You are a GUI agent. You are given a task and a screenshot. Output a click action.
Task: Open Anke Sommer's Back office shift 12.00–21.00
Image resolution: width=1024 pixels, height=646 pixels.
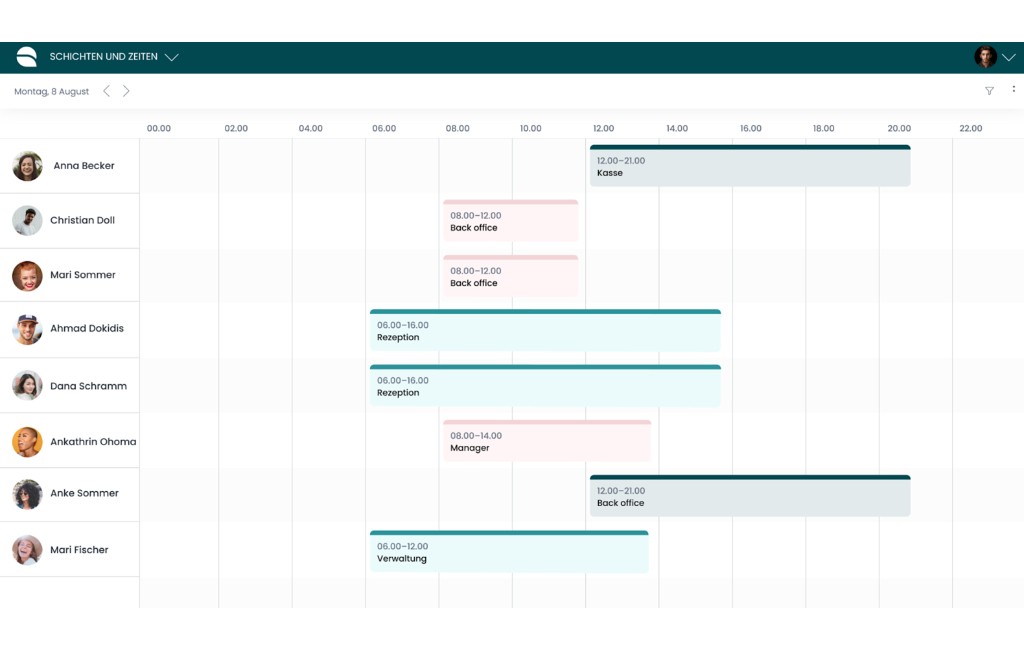coord(750,496)
